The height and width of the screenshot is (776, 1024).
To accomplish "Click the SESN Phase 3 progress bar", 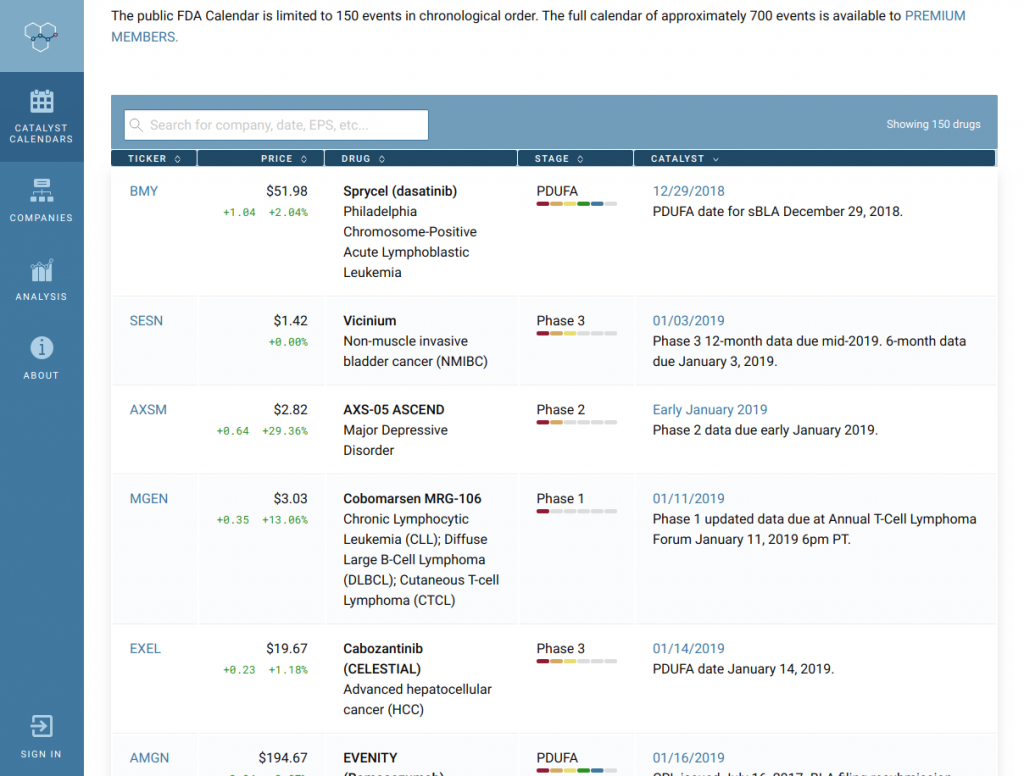I will 577,333.
